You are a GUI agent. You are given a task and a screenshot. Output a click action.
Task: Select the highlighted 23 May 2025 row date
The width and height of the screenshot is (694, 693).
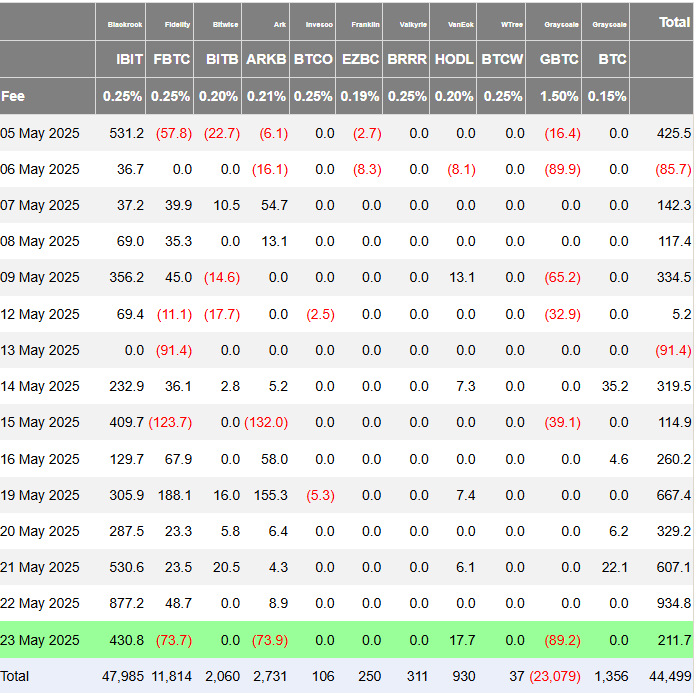pos(41,639)
